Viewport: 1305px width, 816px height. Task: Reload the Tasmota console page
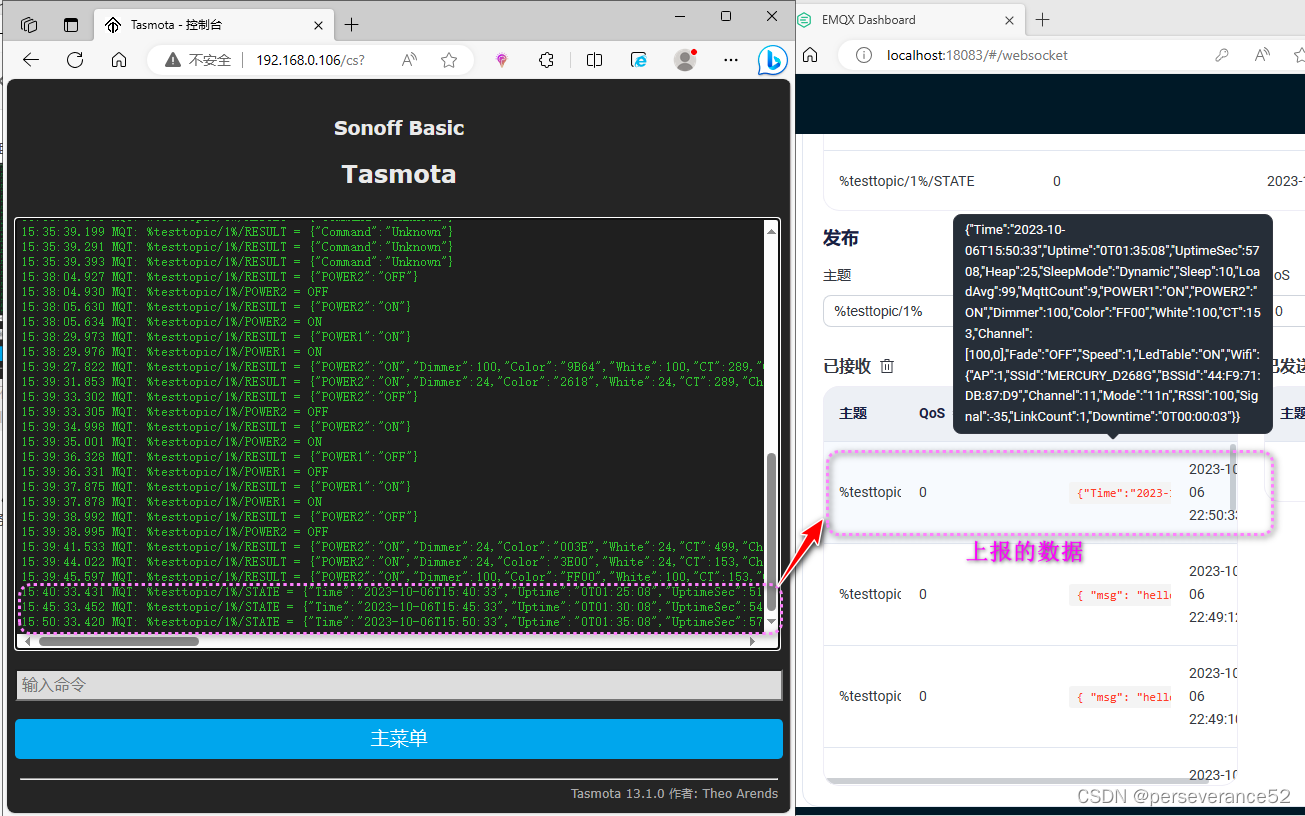75,60
